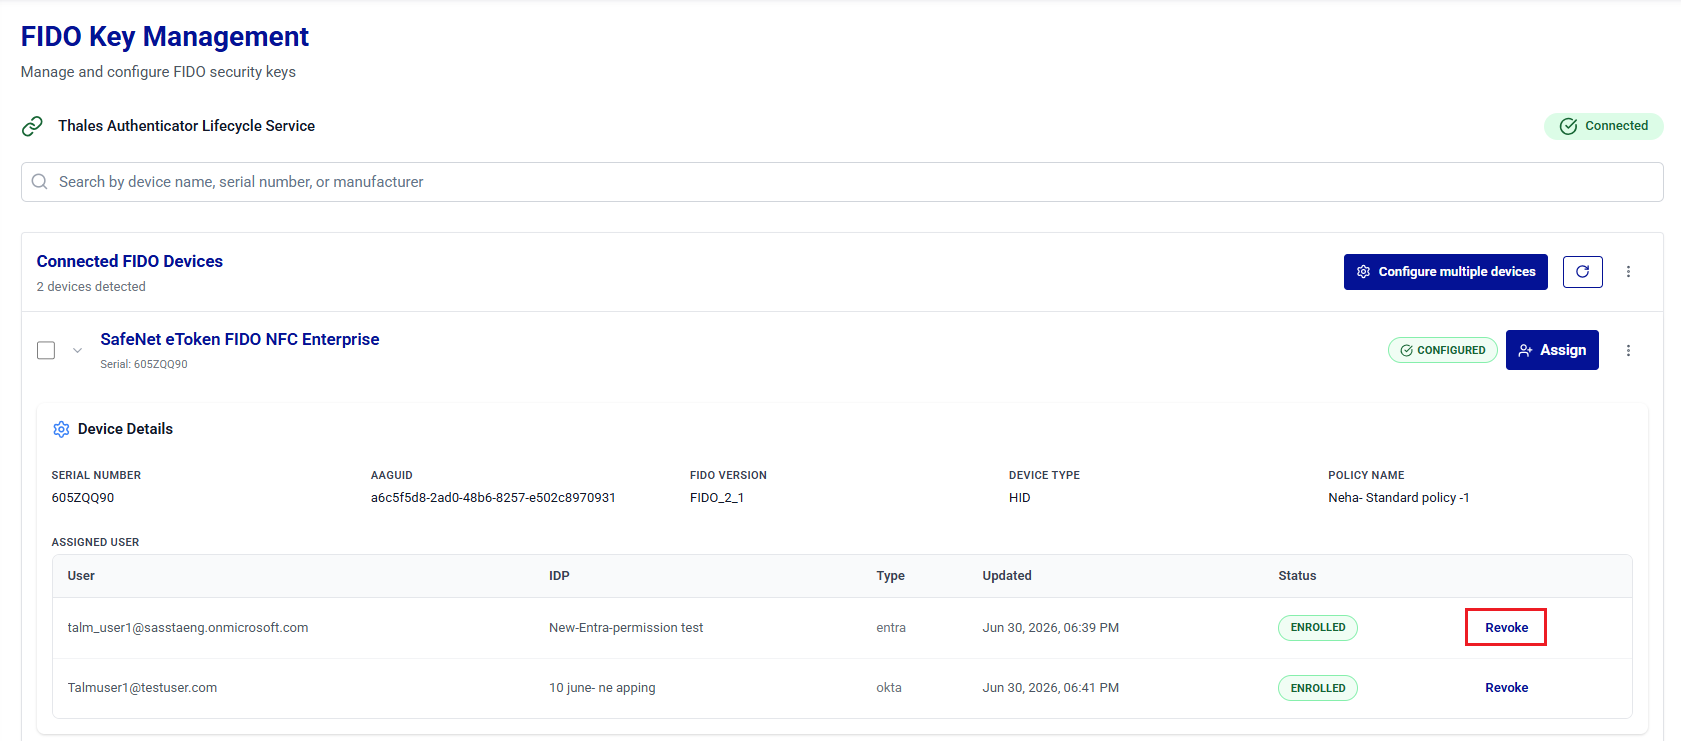Click IDP cell 10 june- ne apping
This screenshot has width=1681, height=741.
coord(602,688)
